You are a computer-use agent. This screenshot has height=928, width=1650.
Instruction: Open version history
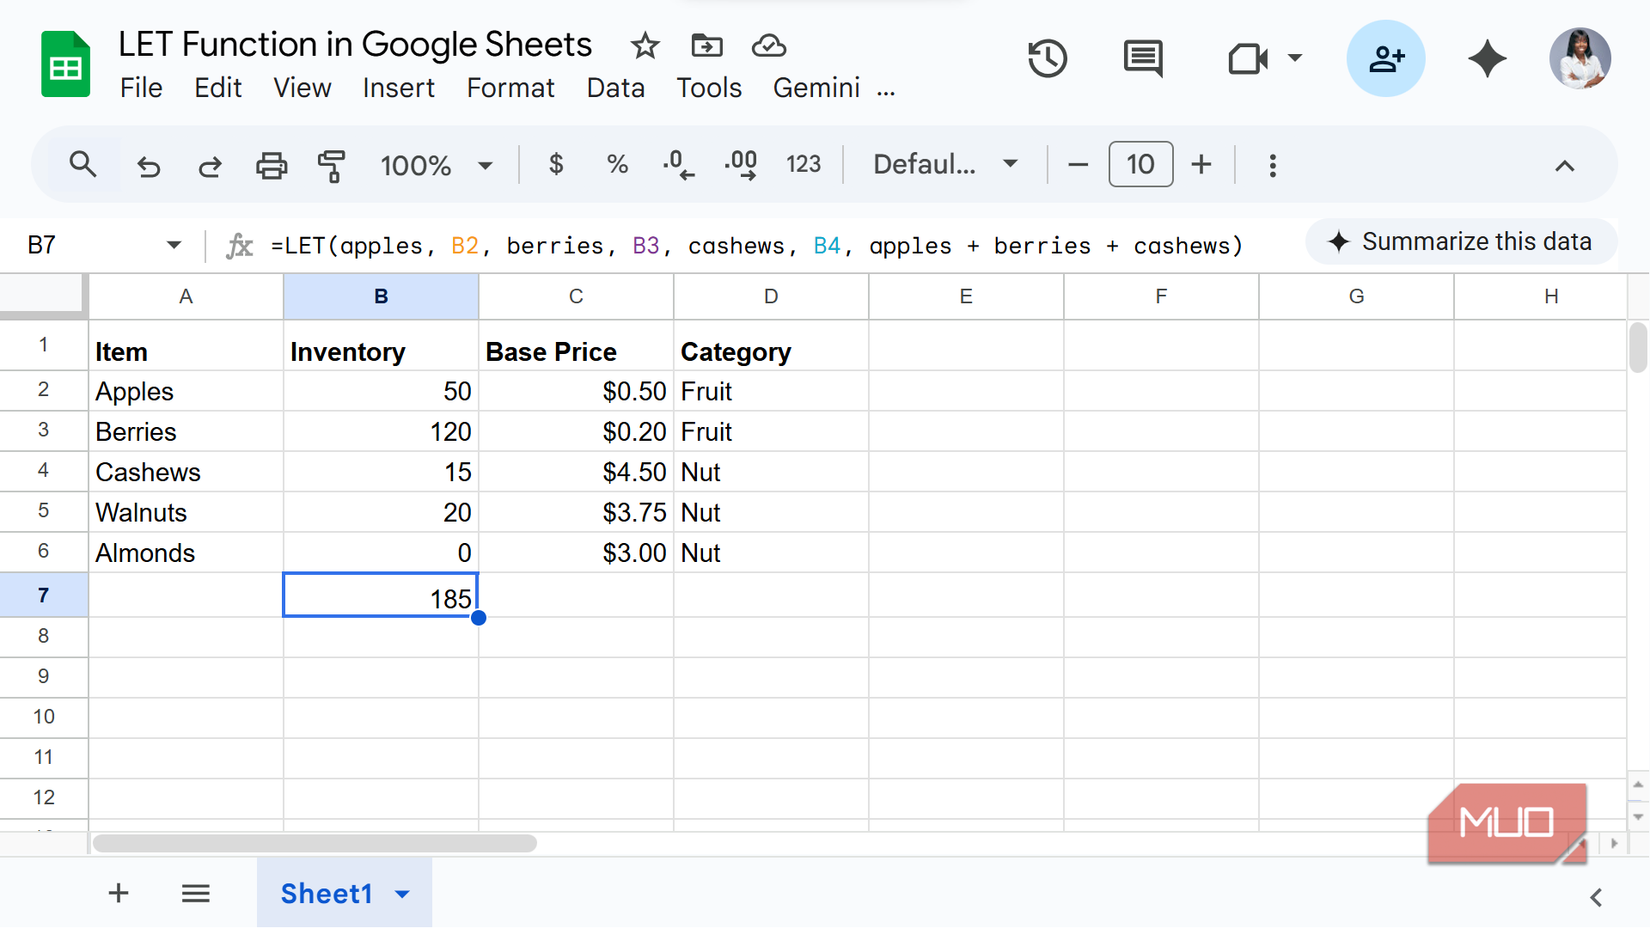tap(1047, 59)
